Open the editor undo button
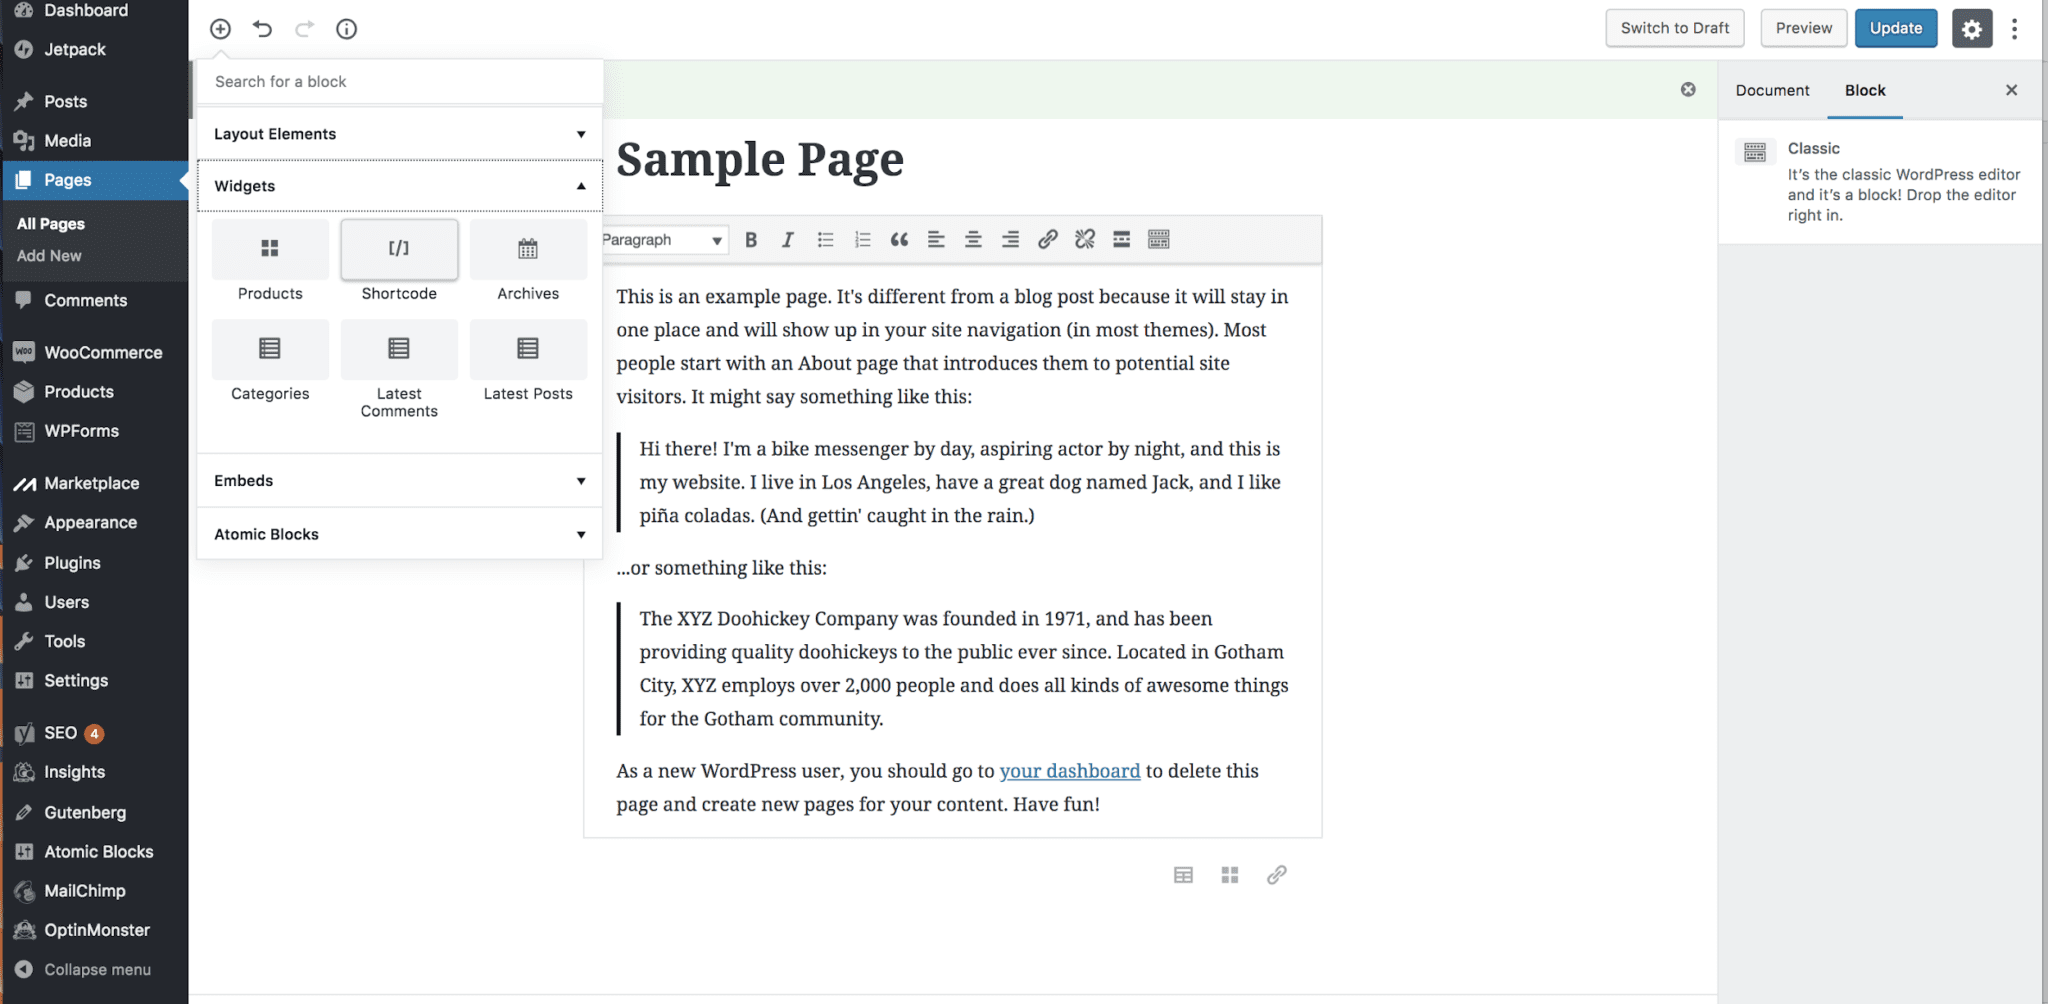Viewport: 2048px width, 1004px height. click(262, 28)
